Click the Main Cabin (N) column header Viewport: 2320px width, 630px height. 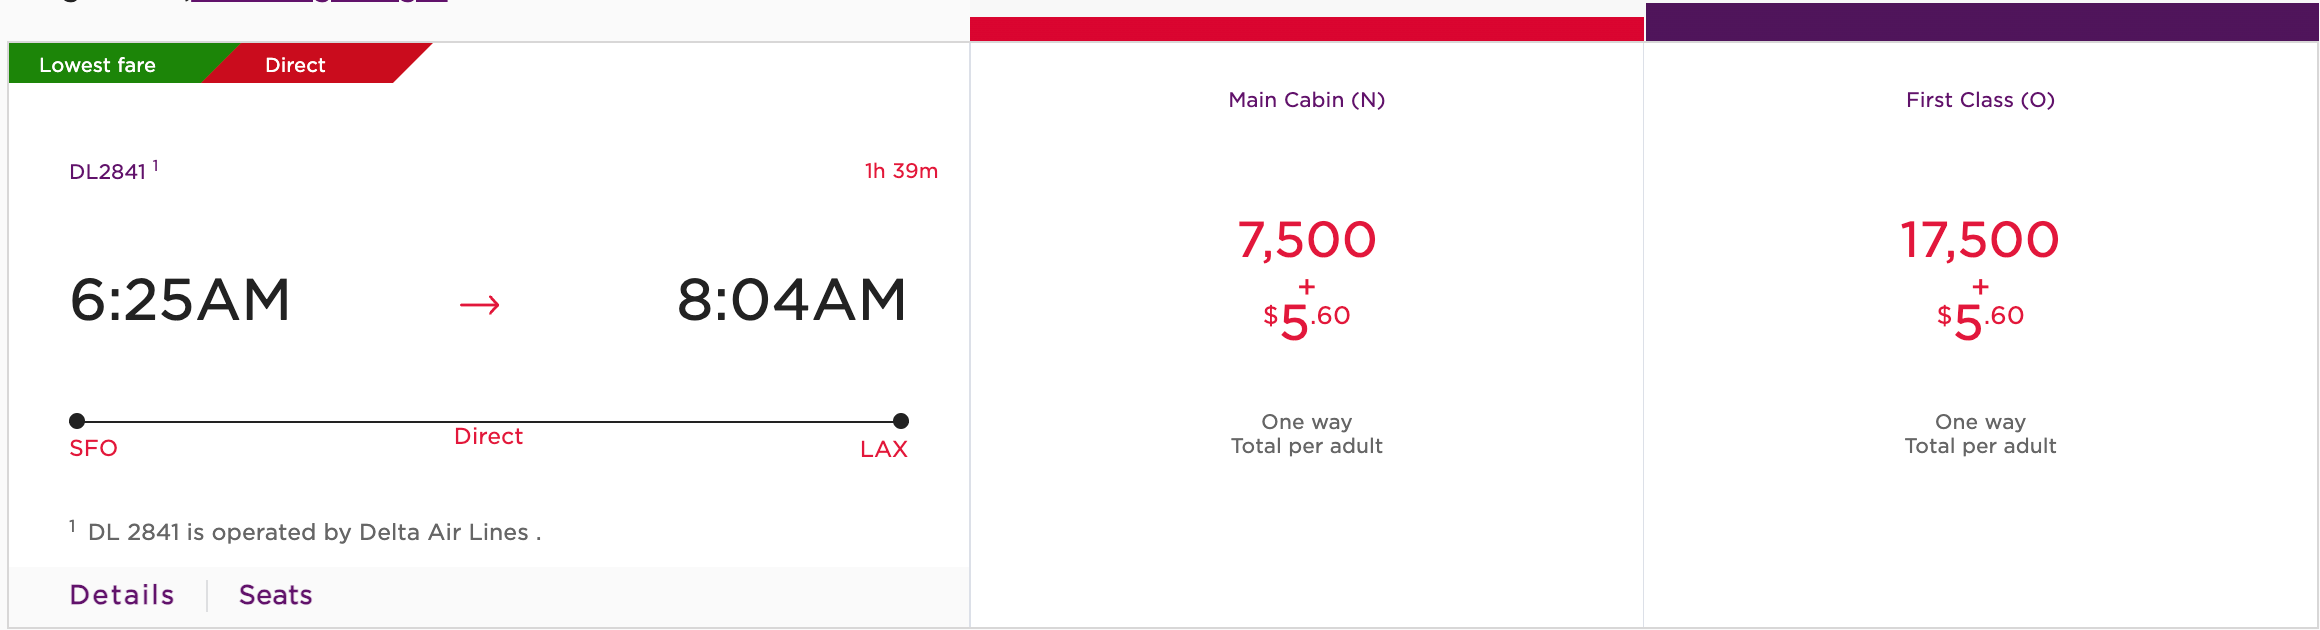pyautogui.click(x=1306, y=100)
